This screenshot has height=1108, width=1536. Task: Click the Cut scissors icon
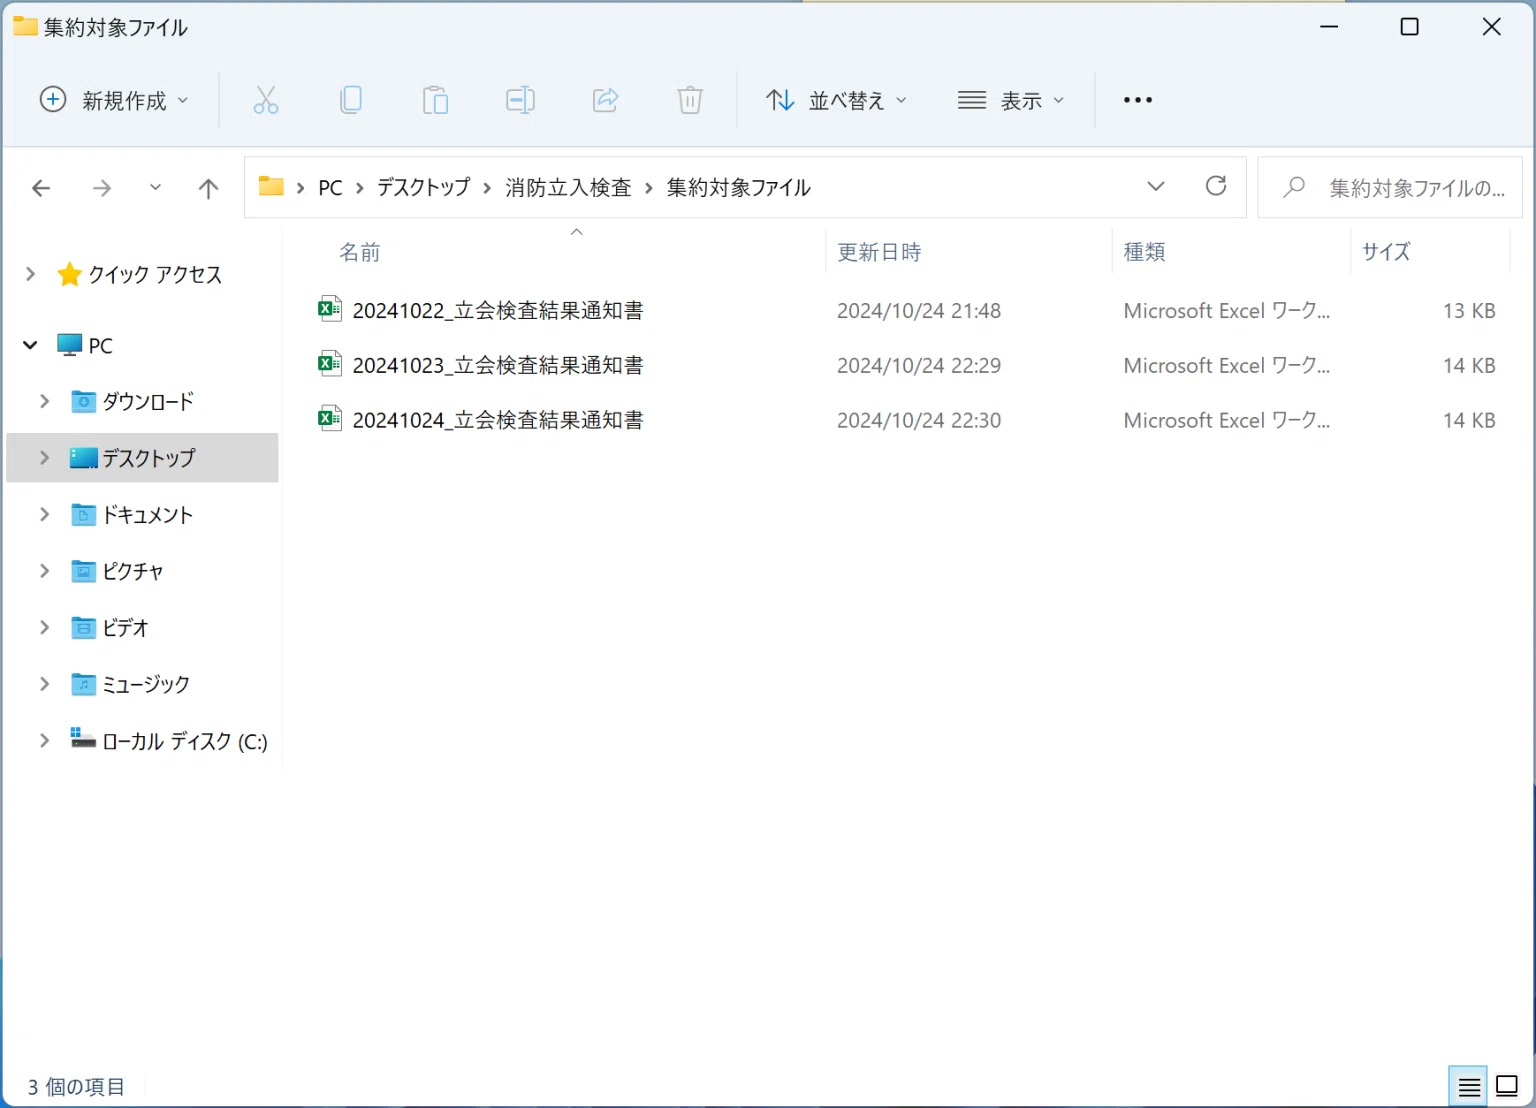click(x=265, y=100)
